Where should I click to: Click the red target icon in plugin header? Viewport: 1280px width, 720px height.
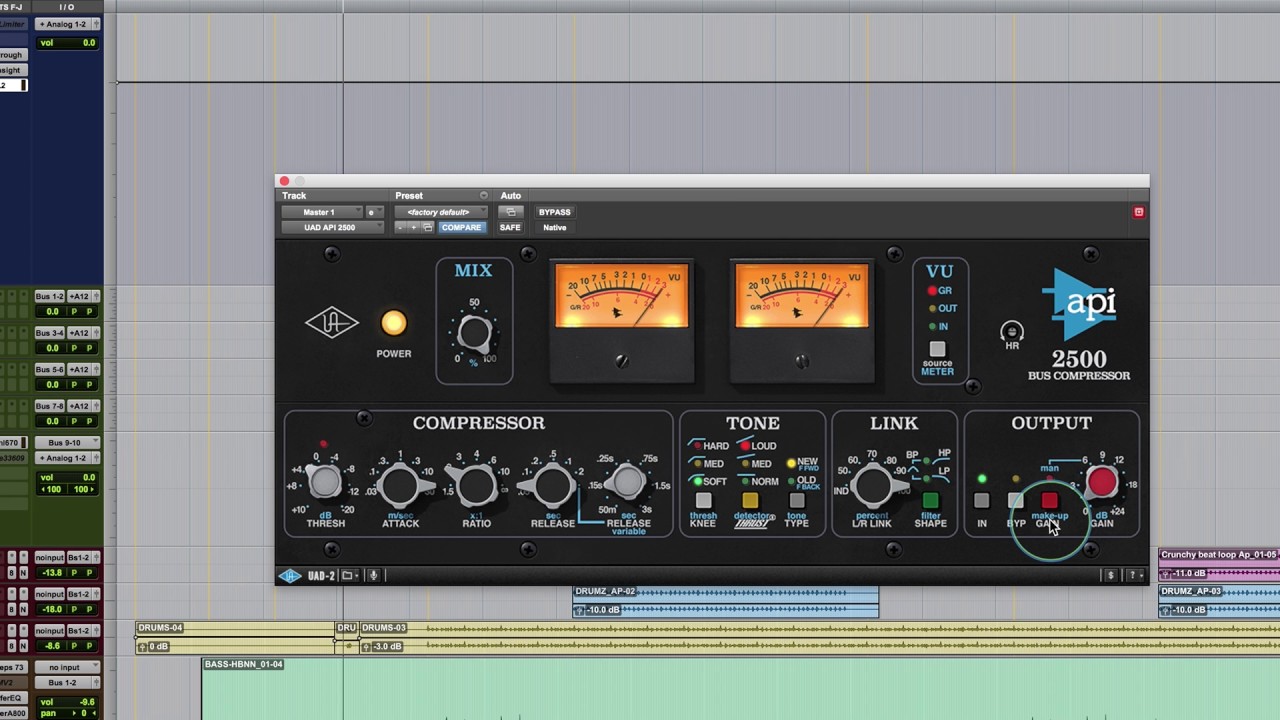[x=1138, y=212]
